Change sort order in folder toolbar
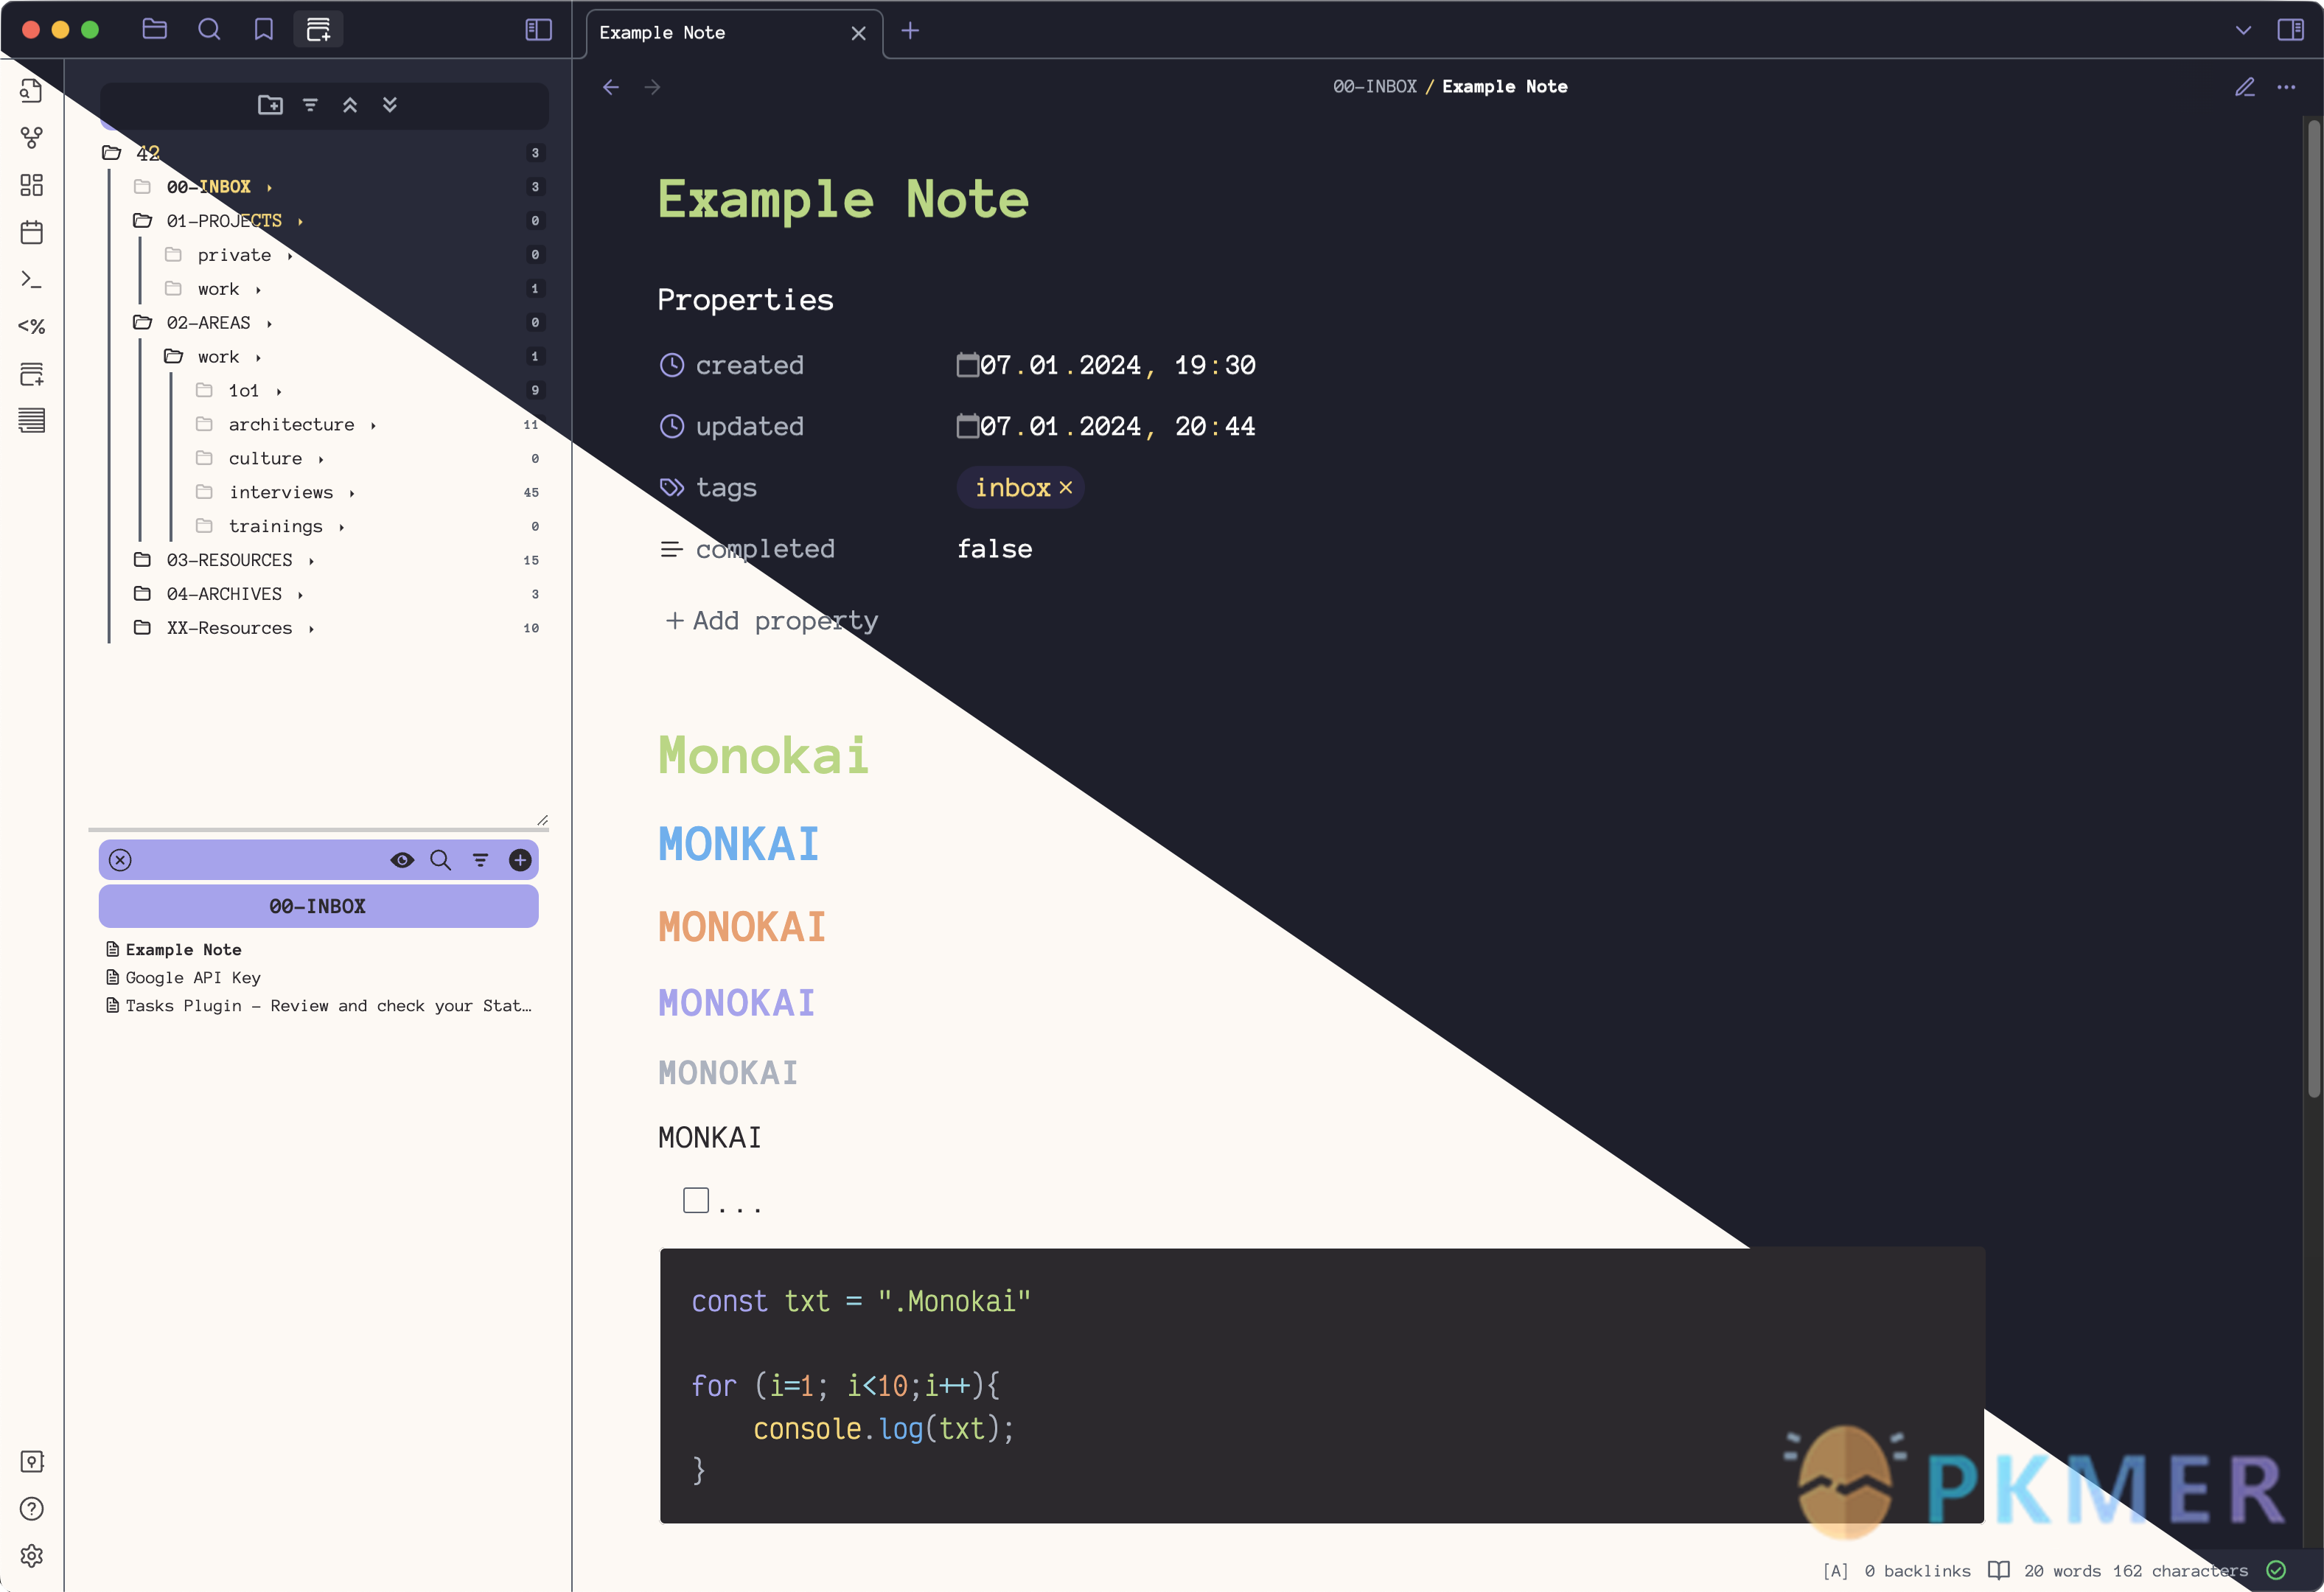 [310, 105]
